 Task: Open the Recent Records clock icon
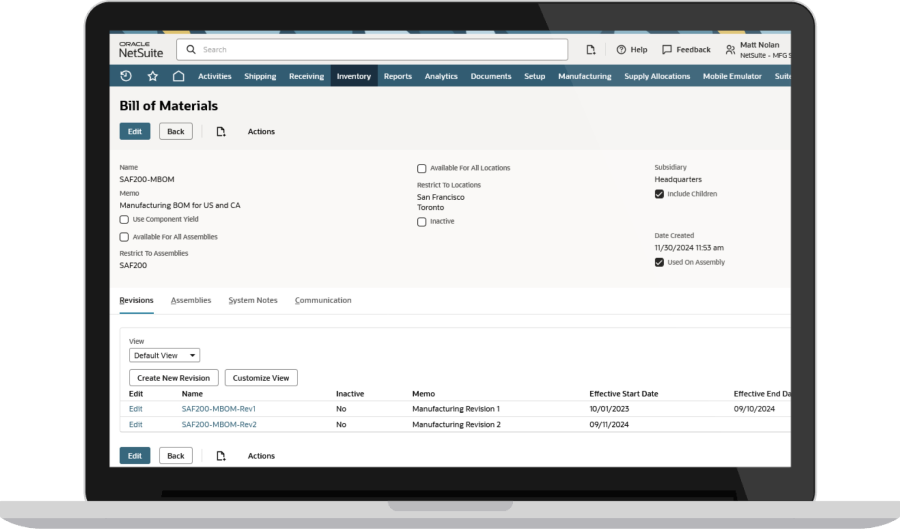(126, 76)
